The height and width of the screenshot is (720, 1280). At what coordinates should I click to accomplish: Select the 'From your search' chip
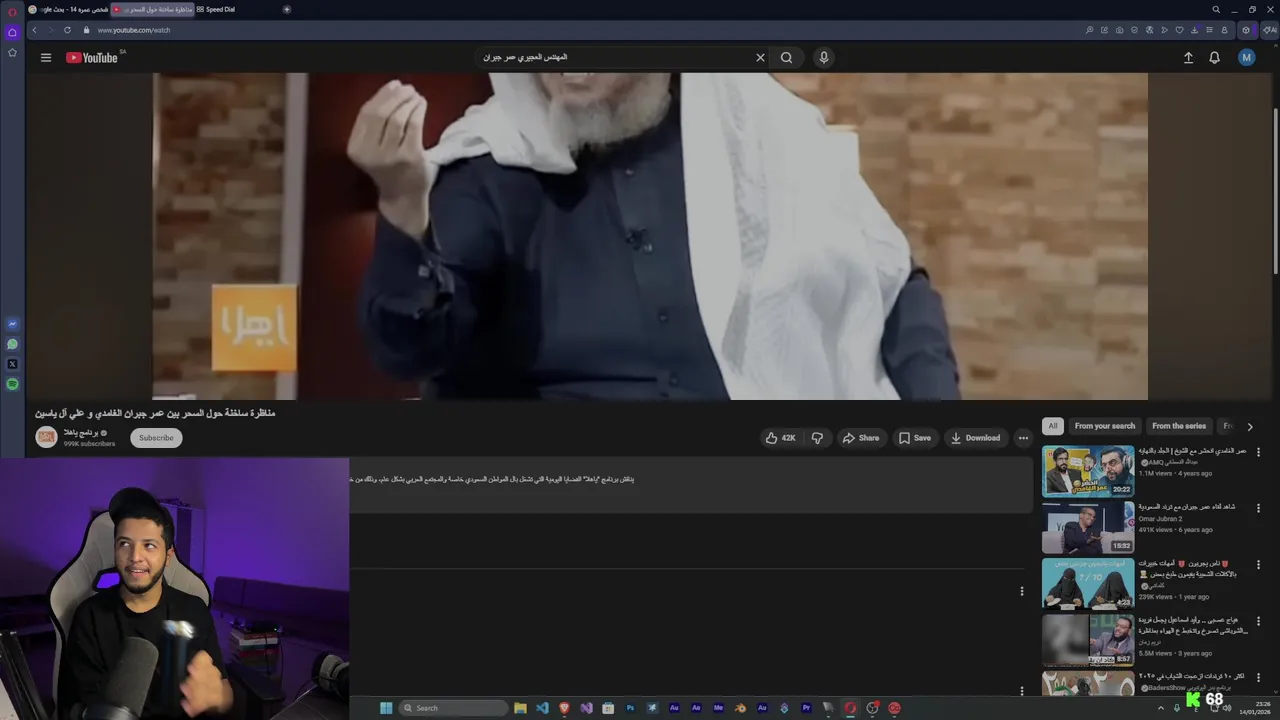pos(1104,426)
